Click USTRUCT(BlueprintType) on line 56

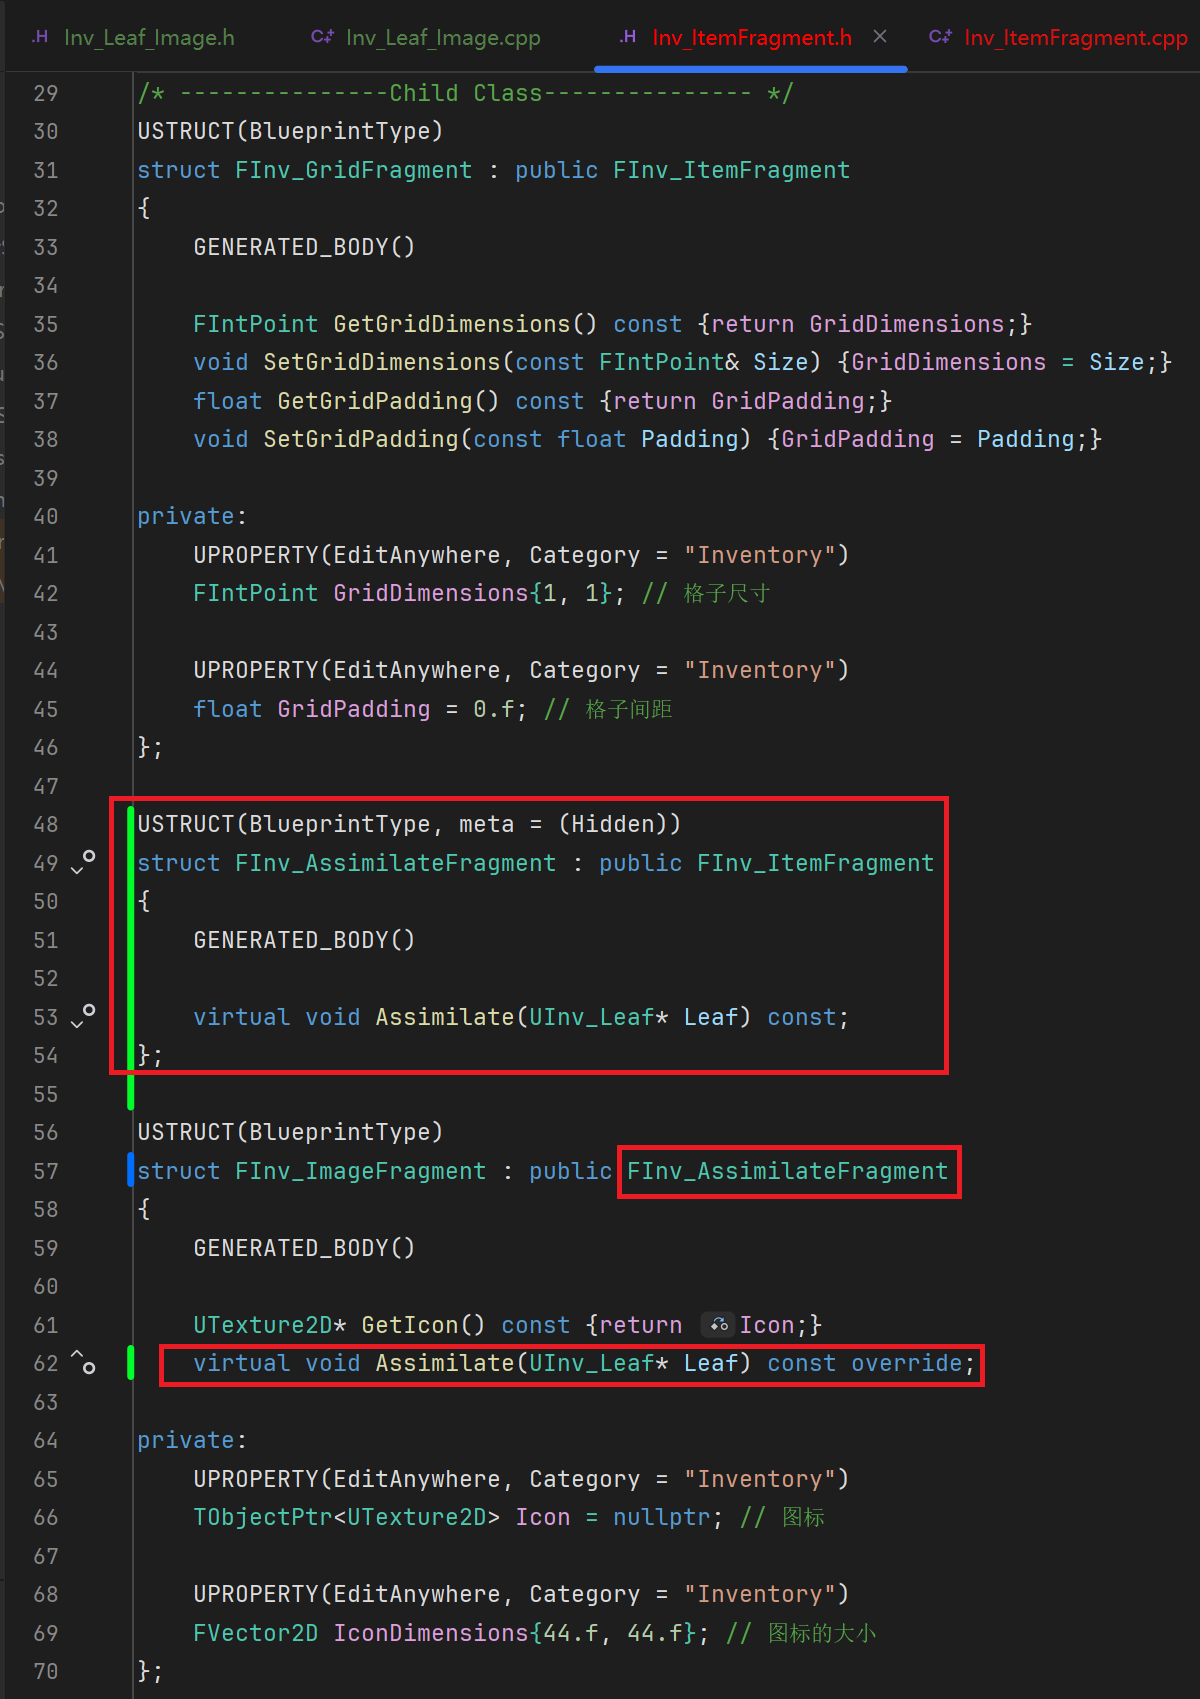[290, 1132]
